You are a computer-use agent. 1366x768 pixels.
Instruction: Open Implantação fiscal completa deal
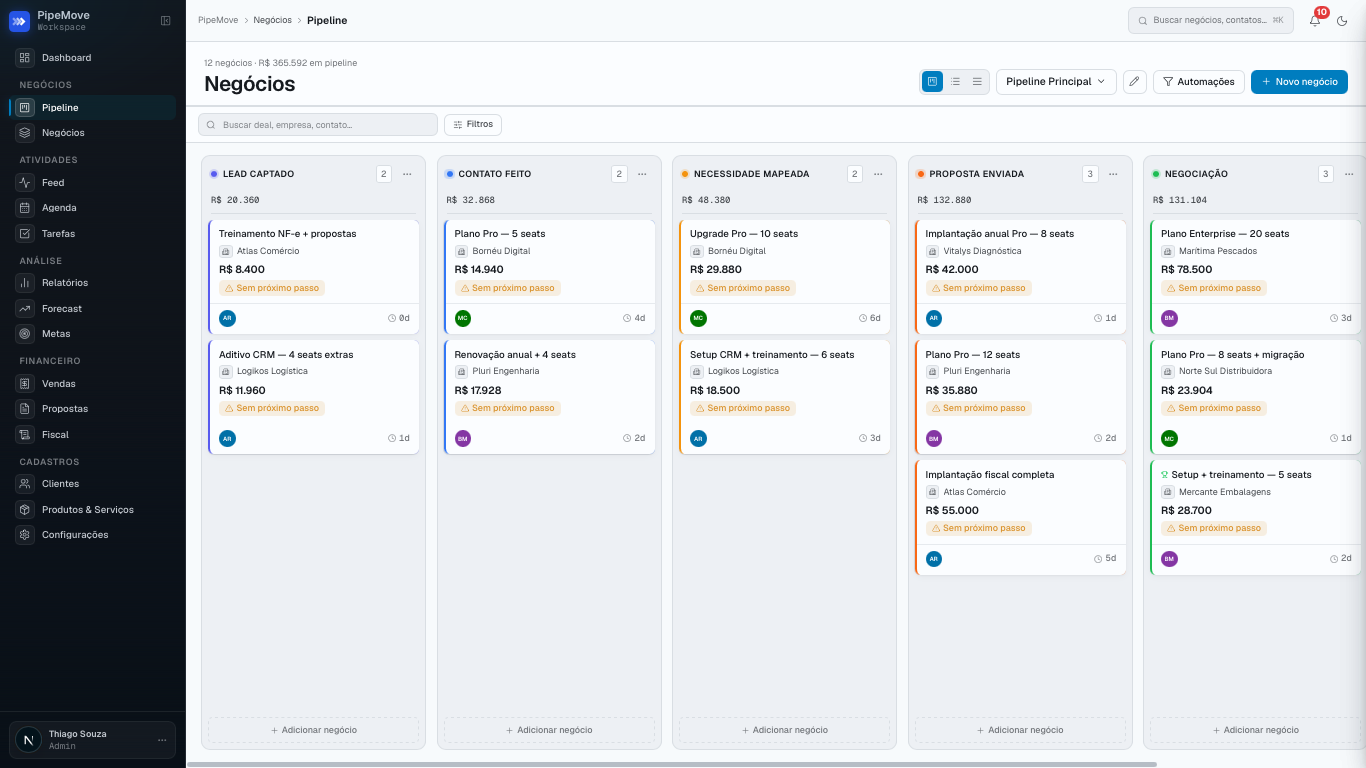coord(1020,518)
